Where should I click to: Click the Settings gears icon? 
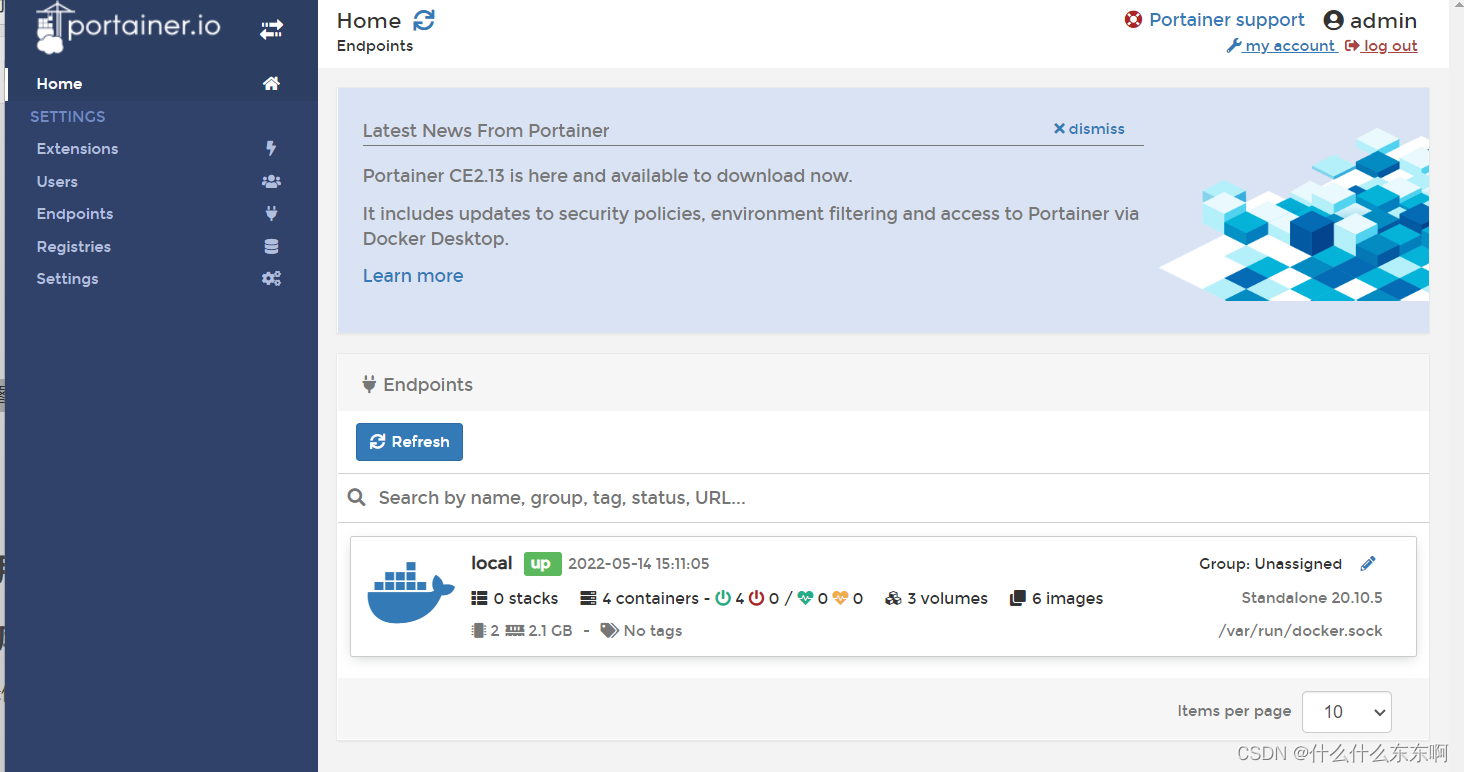271,279
